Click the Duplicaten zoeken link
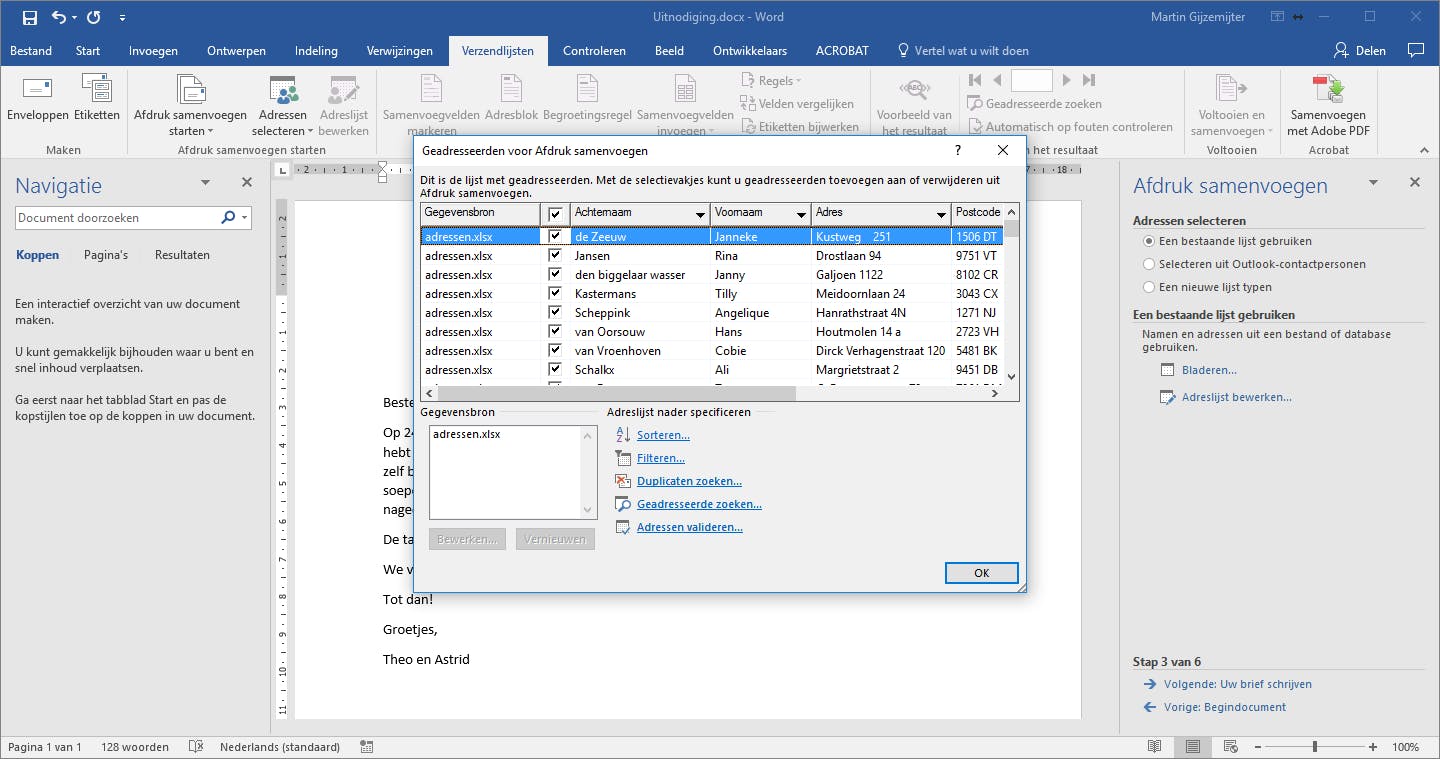The height and width of the screenshot is (759, 1440). click(x=689, y=481)
